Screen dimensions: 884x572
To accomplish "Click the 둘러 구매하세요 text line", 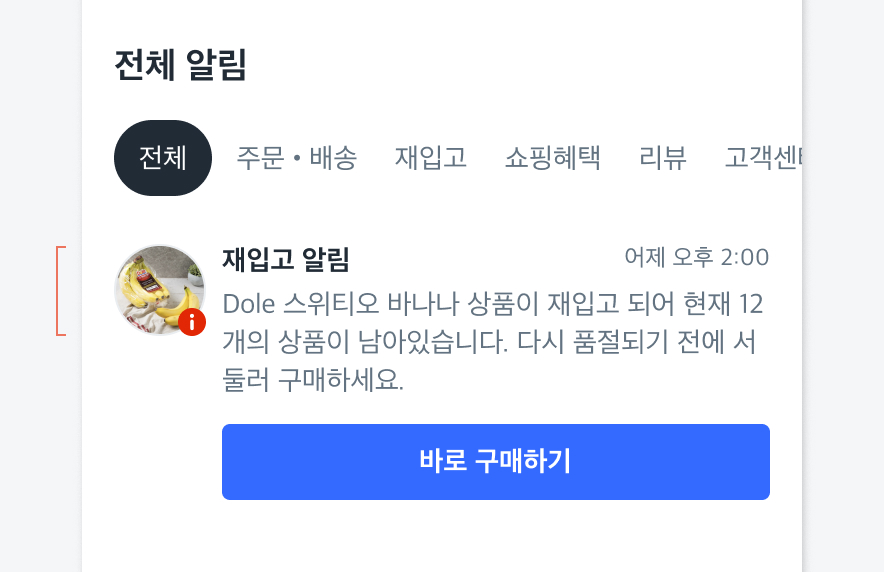I will [x=312, y=381].
